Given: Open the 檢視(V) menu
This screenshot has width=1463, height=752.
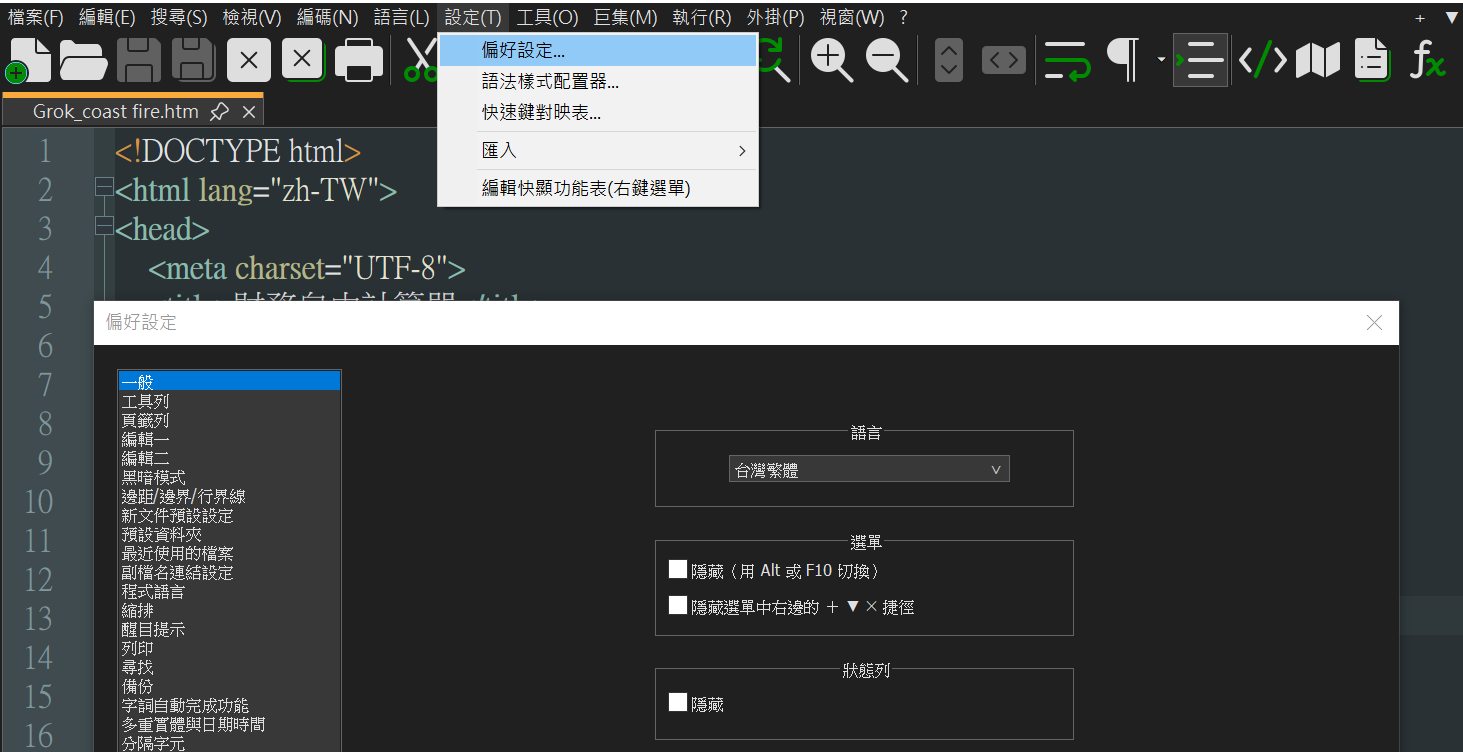Looking at the screenshot, I should click(252, 17).
